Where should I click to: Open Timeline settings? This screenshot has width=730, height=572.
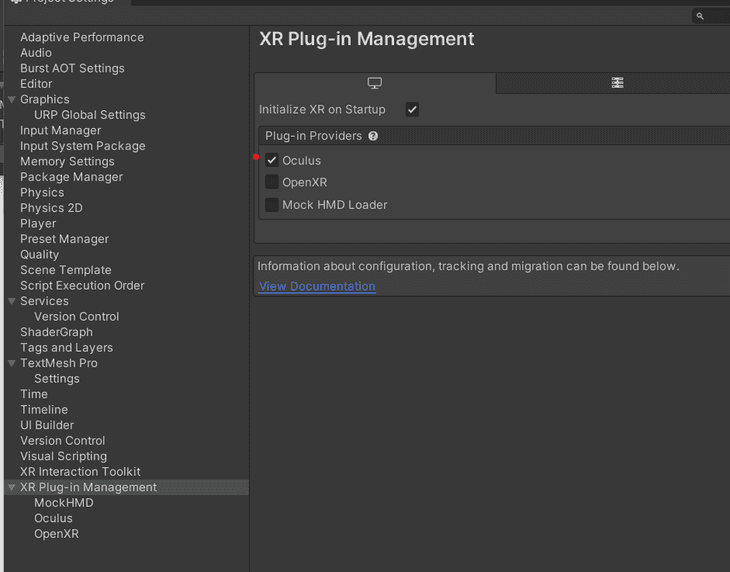coord(44,410)
